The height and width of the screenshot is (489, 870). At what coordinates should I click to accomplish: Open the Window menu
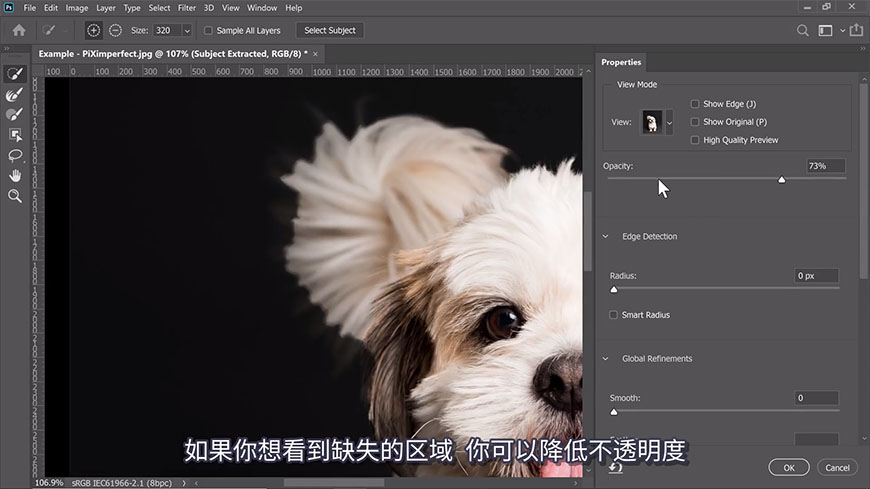pos(262,8)
